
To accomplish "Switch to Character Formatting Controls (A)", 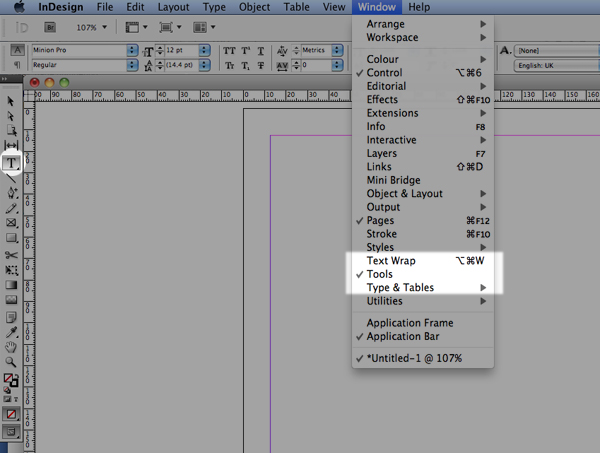I will [x=17, y=50].
